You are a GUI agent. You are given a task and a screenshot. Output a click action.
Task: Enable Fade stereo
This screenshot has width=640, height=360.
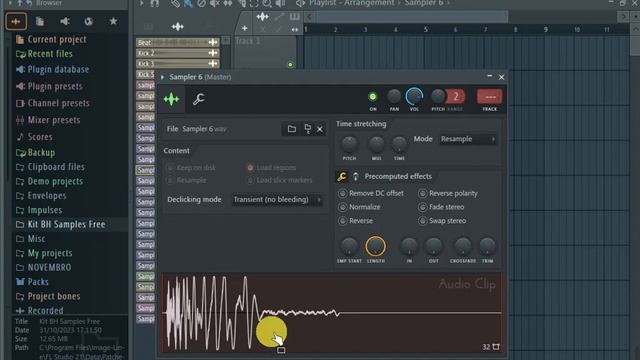[x=441, y=207]
